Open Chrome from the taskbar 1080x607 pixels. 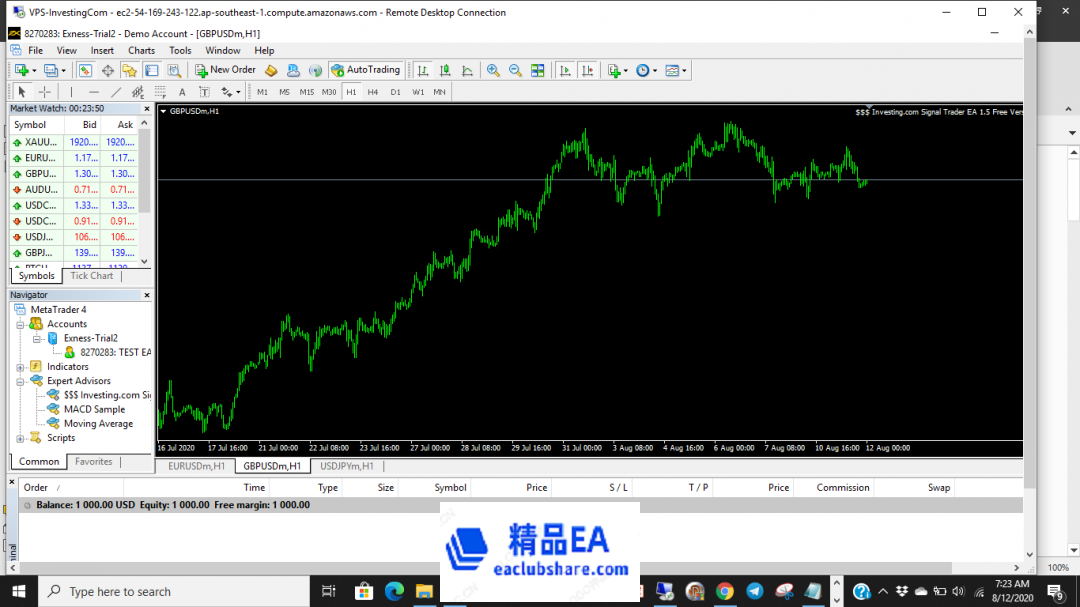coord(725,591)
